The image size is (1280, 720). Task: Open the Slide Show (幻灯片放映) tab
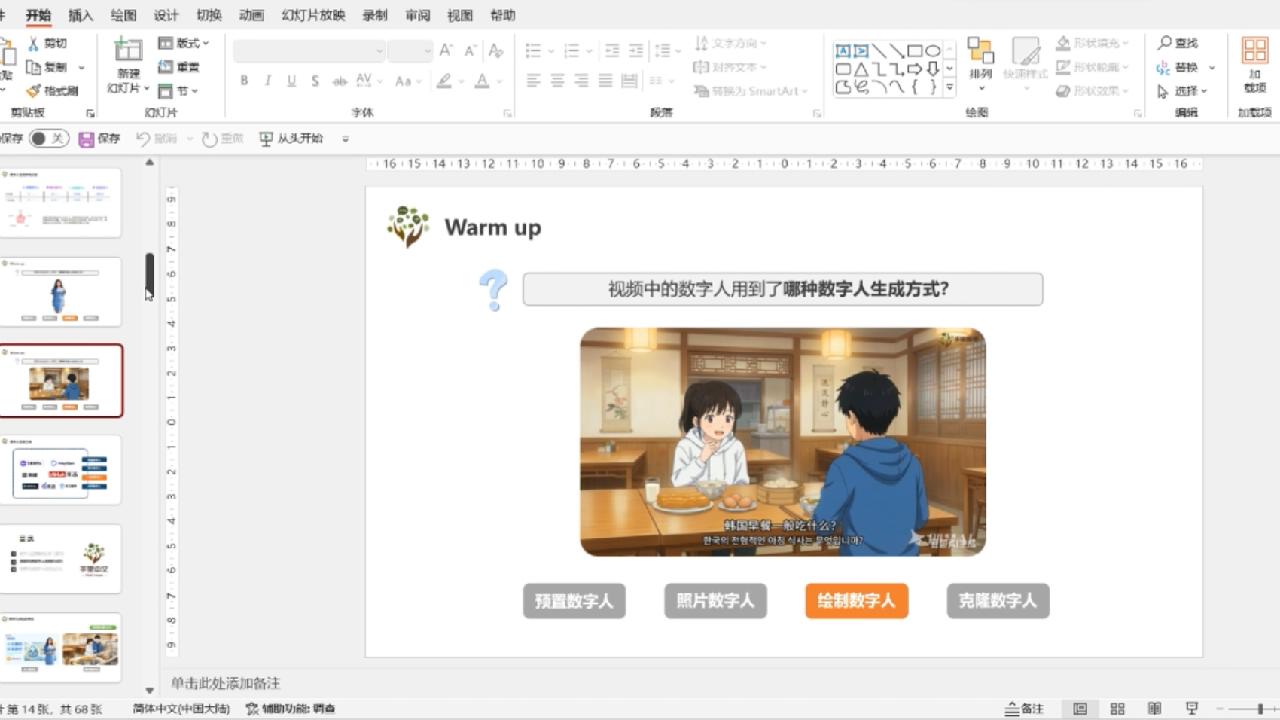(x=314, y=15)
